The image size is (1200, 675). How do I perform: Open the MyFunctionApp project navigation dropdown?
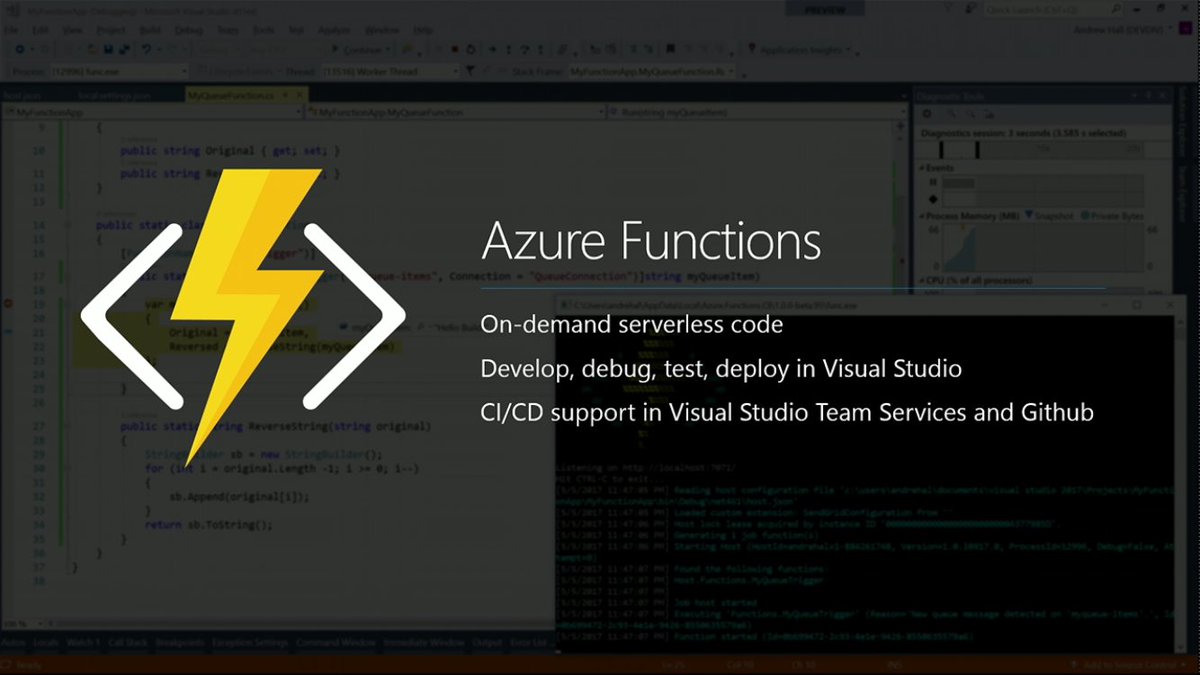point(155,113)
